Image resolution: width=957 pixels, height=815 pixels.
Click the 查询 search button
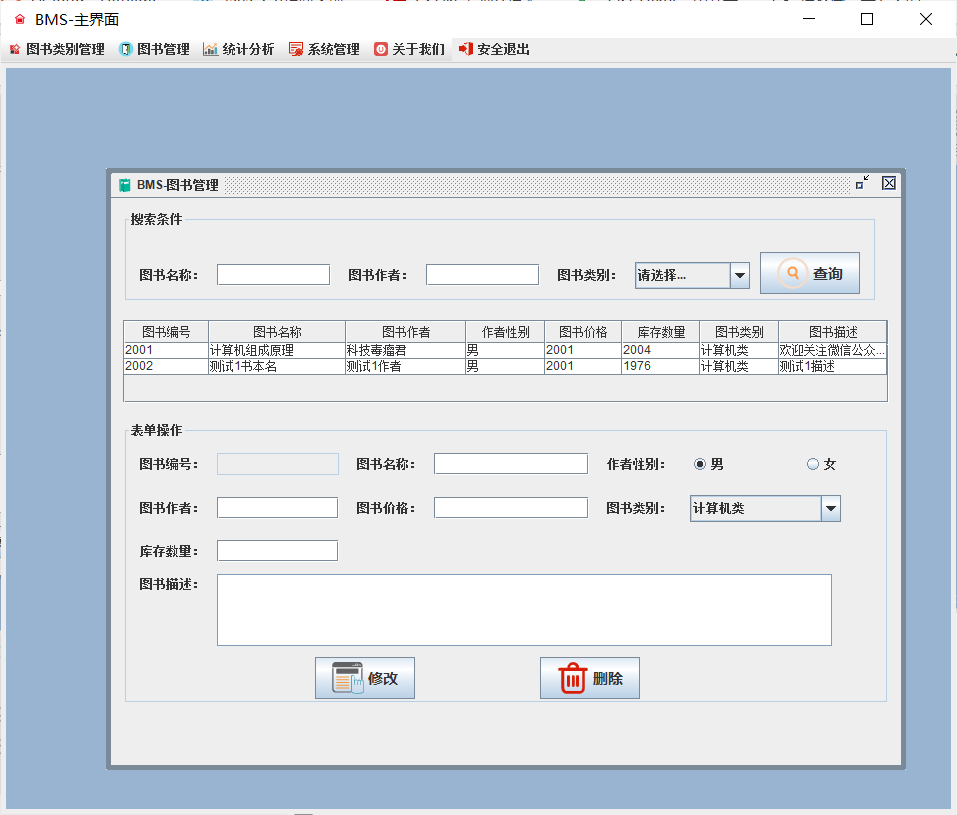click(x=809, y=273)
